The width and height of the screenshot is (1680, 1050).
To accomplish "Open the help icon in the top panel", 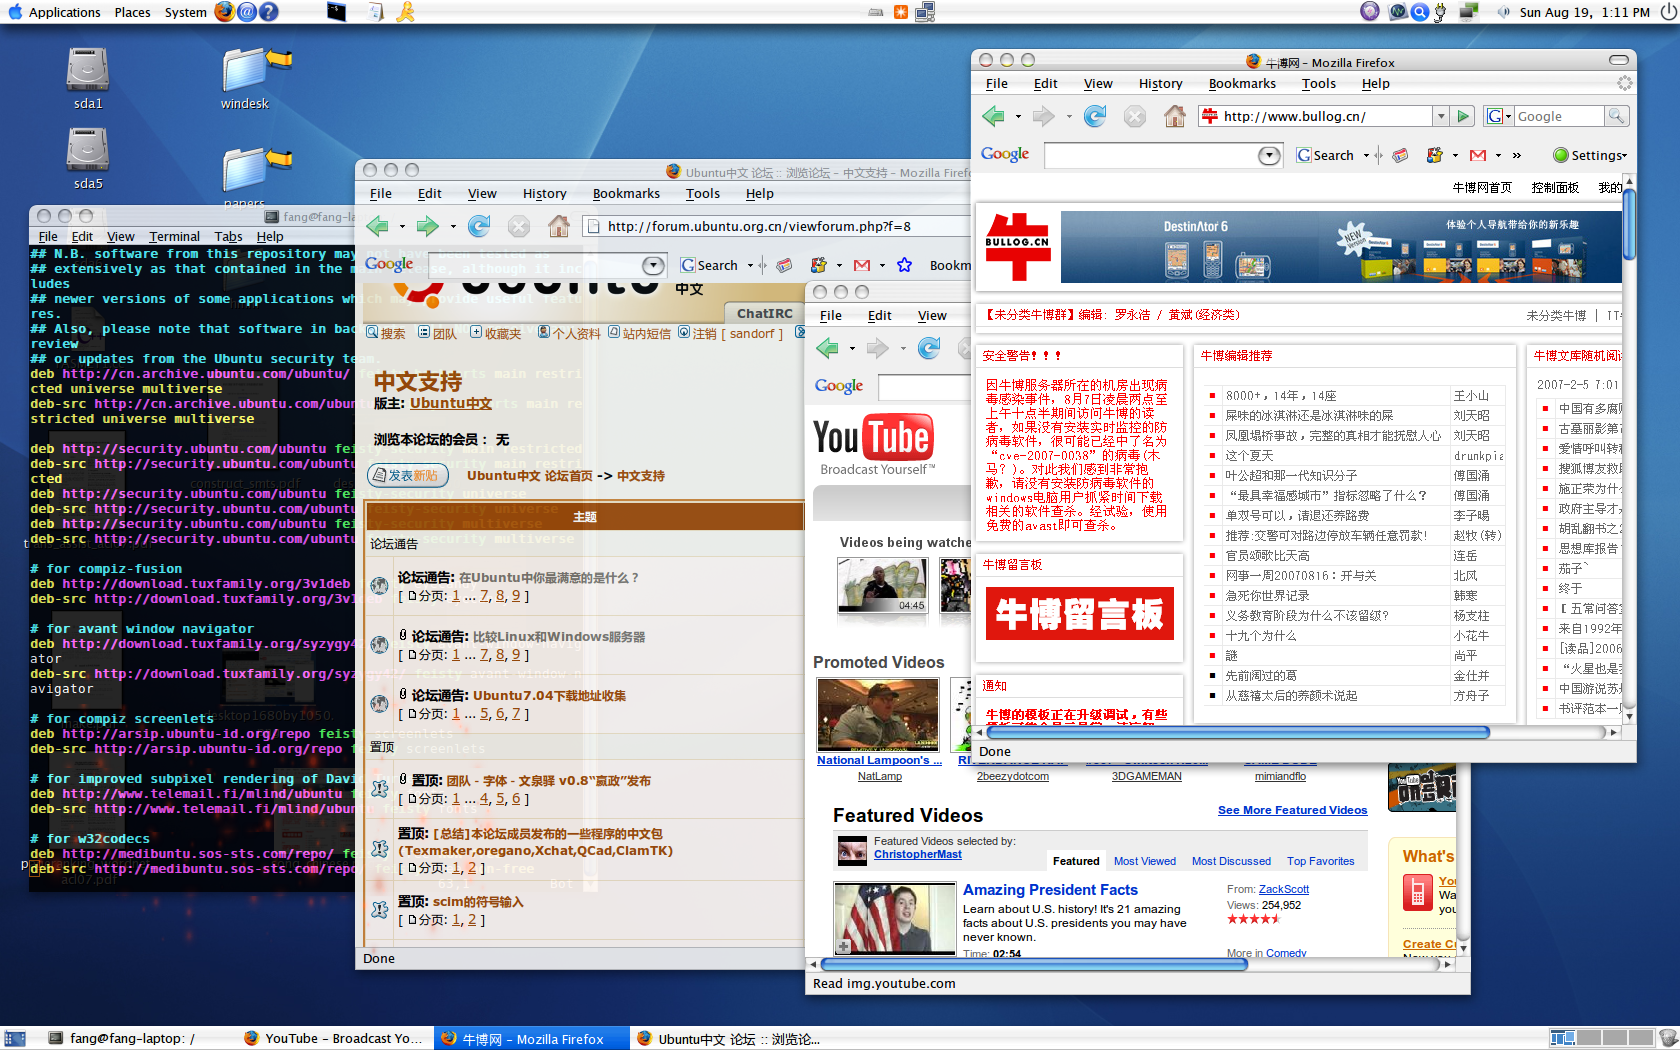I will pos(269,12).
